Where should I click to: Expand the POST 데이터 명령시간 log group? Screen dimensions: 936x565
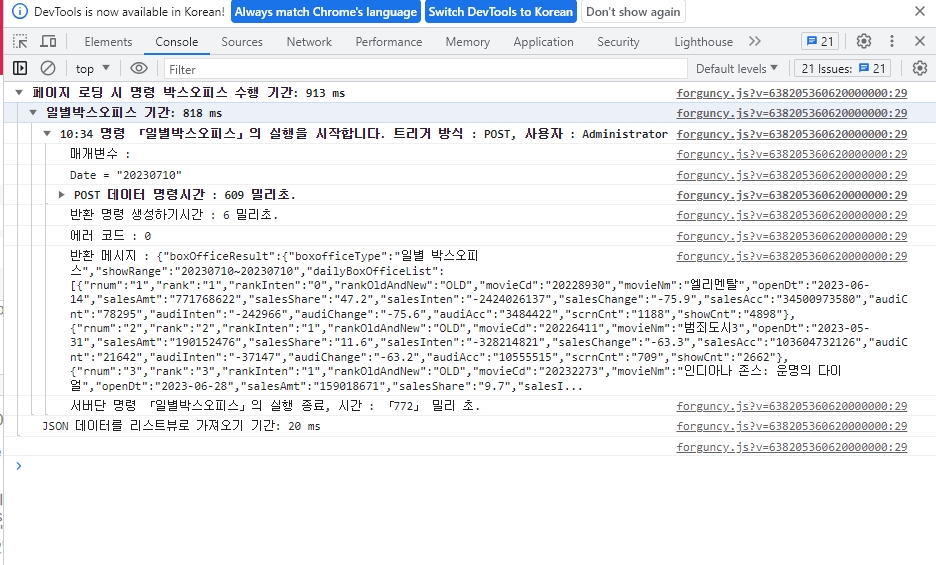(x=62, y=195)
